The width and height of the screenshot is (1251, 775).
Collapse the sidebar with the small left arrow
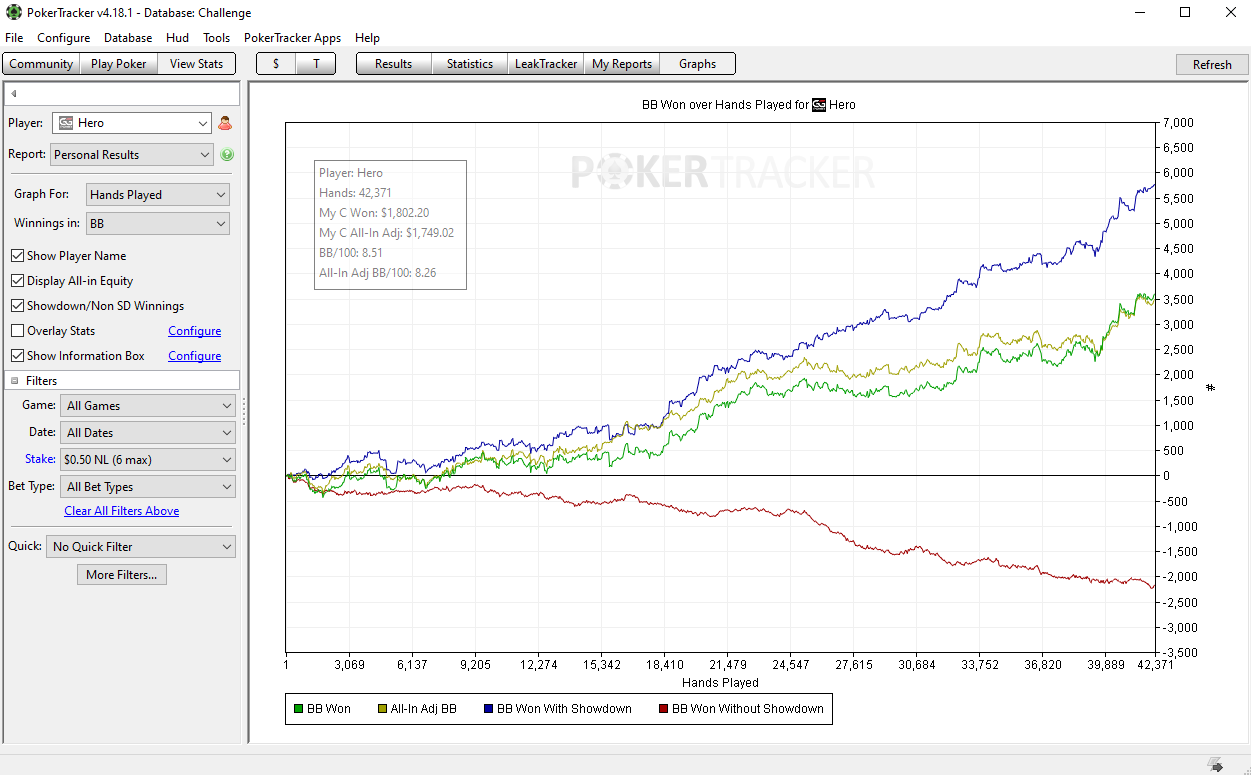click(14, 94)
